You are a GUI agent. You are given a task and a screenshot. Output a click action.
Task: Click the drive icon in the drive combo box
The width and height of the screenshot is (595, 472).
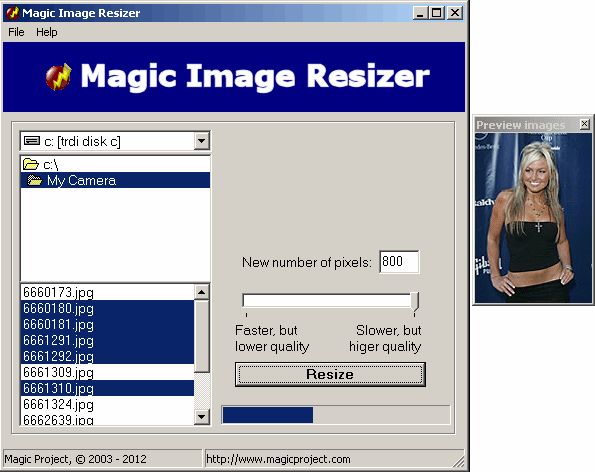(31, 141)
